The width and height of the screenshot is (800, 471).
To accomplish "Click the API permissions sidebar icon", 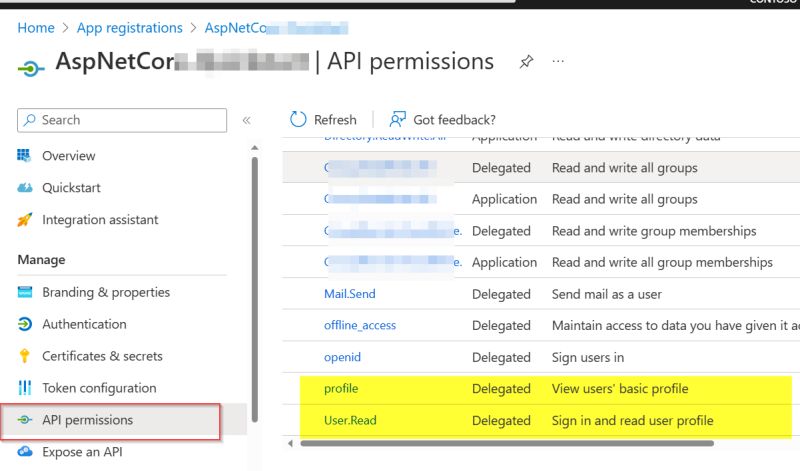I will click(x=24, y=420).
